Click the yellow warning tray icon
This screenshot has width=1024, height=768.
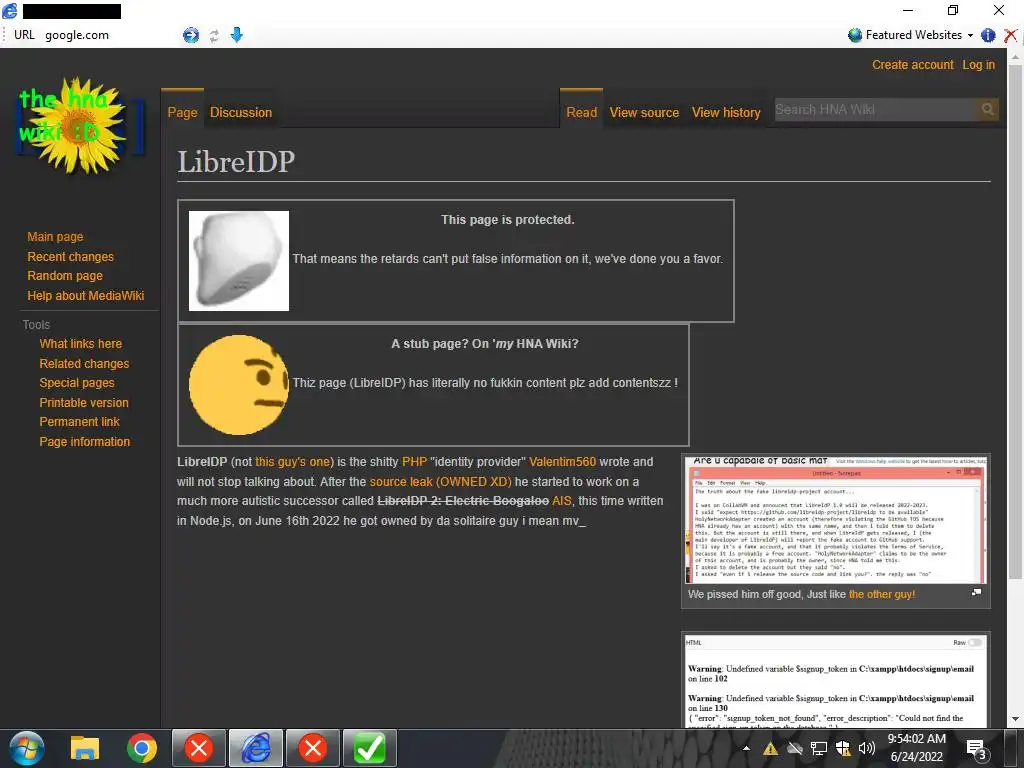(x=771, y=749)
